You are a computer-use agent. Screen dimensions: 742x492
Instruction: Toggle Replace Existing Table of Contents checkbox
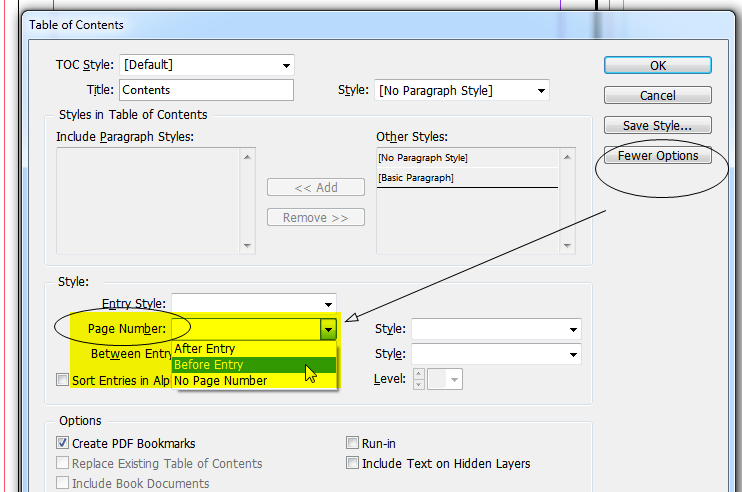62,463
